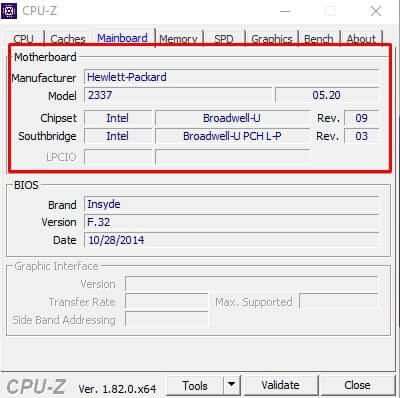Click the Close button at bottom

[x=357, y=385]
